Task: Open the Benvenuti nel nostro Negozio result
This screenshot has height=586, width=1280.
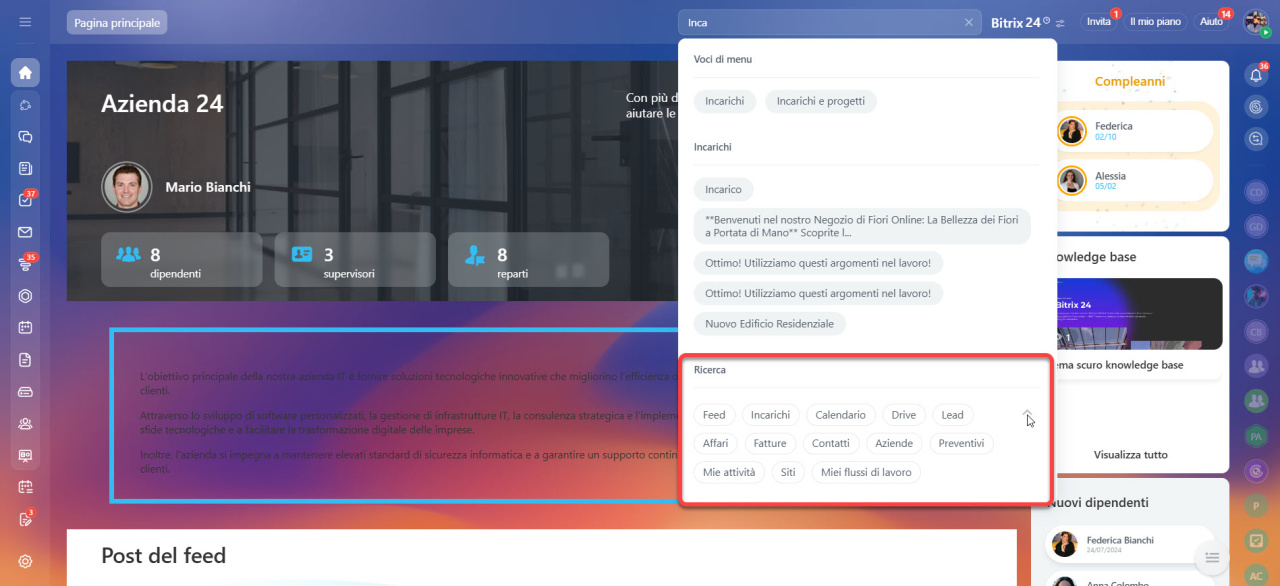Action: pyautogui.click(x=862, y=226)
